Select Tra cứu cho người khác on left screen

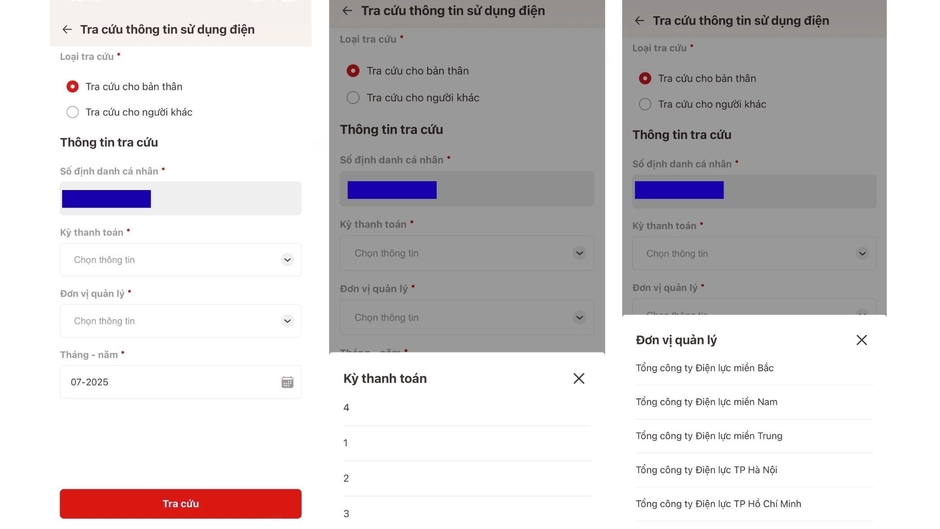tap(129, 112)
